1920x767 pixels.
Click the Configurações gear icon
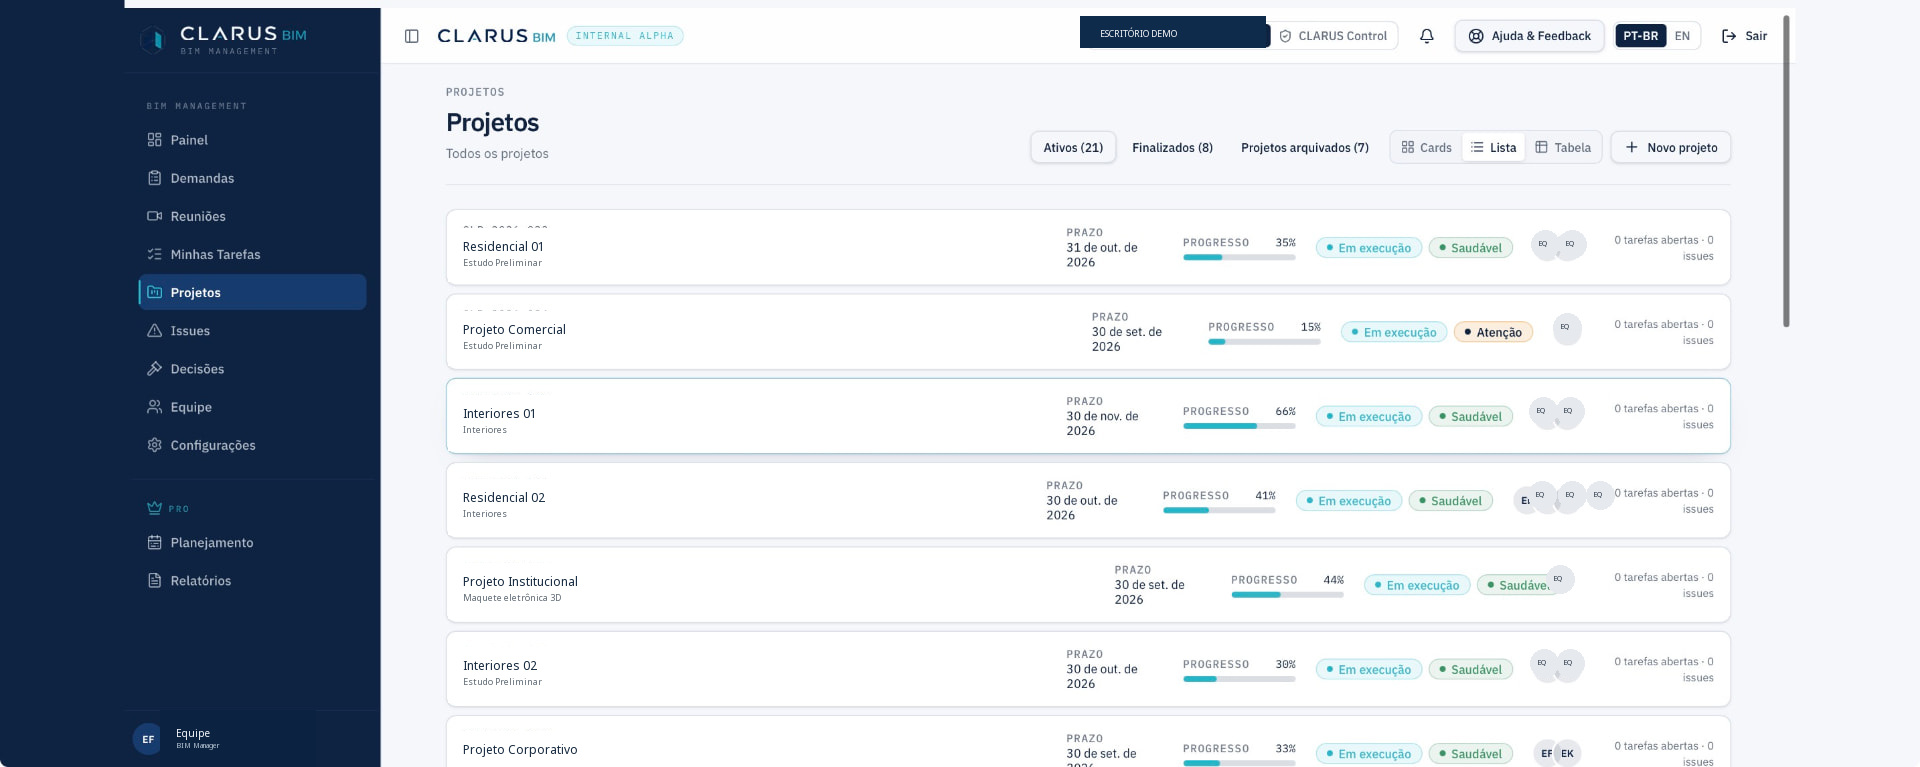(154, 445)
